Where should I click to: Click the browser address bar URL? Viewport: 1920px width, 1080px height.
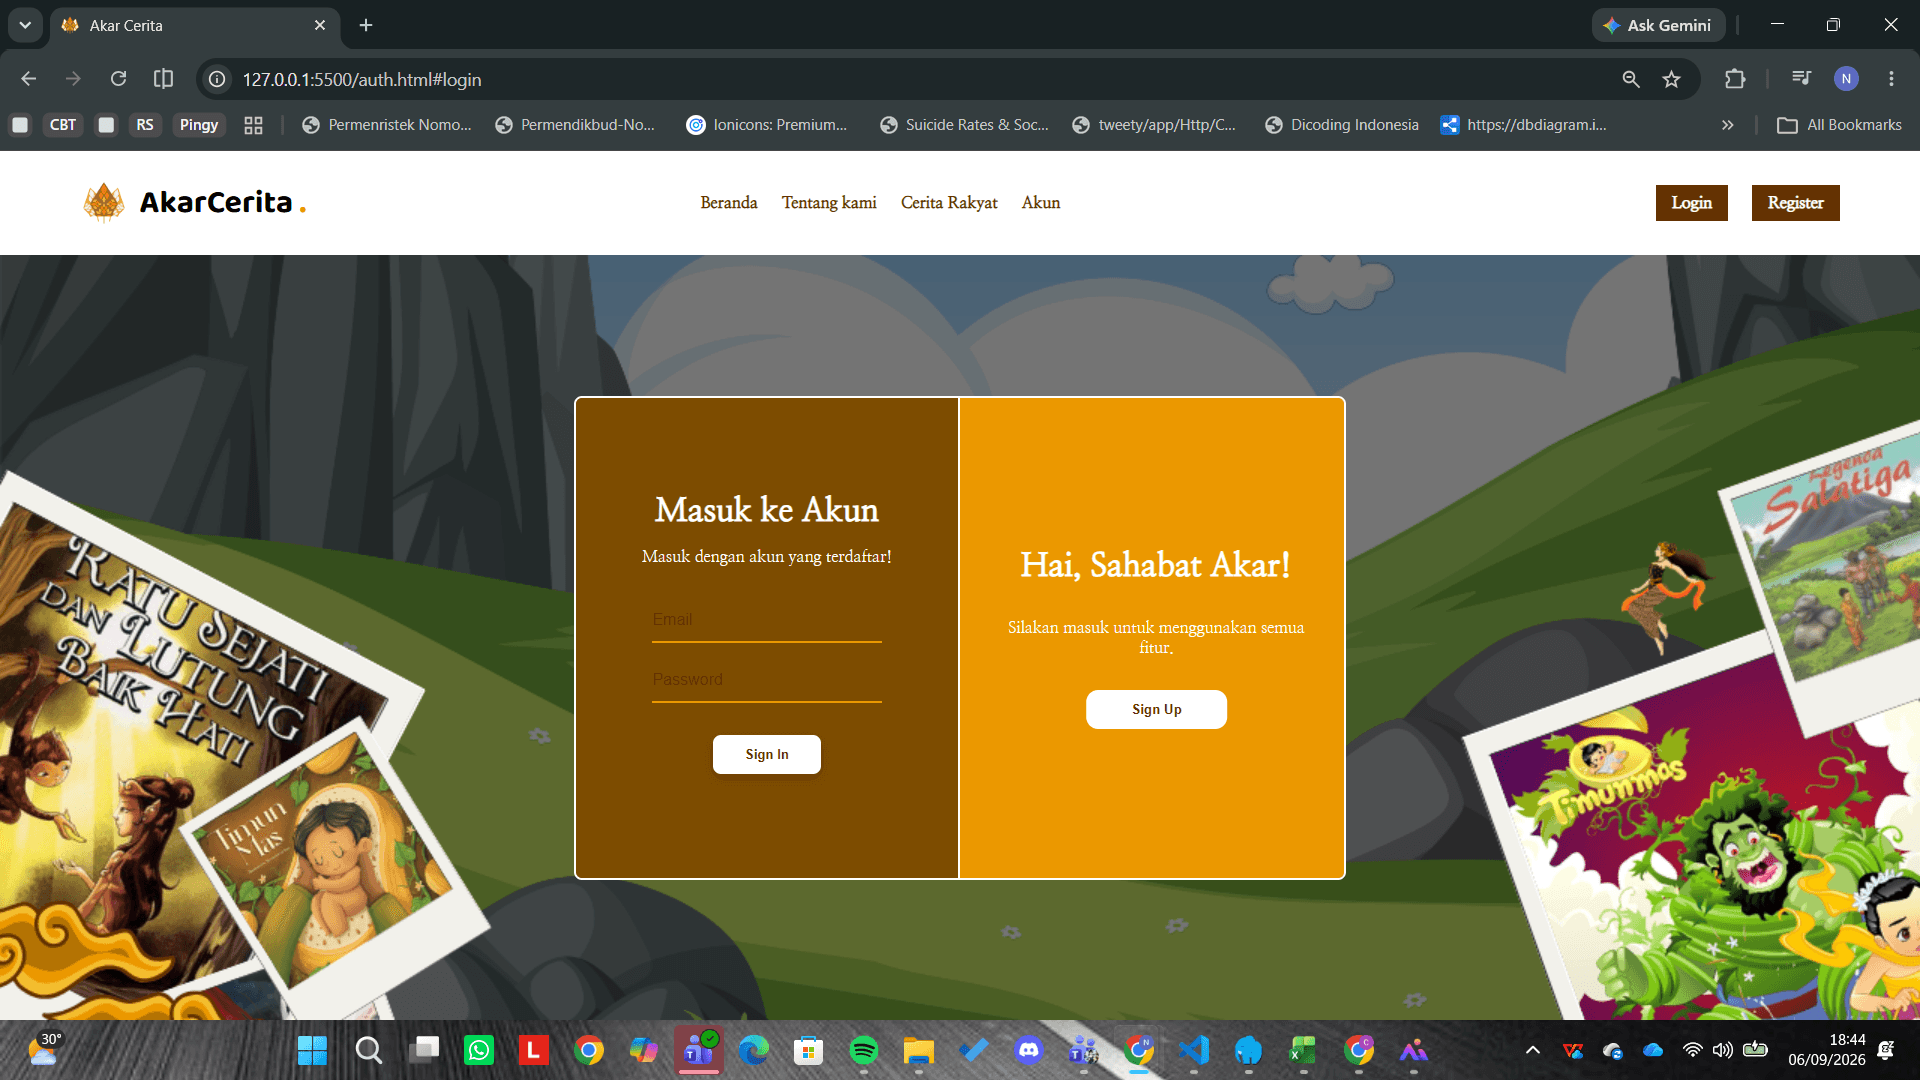(x=362, y=79)
